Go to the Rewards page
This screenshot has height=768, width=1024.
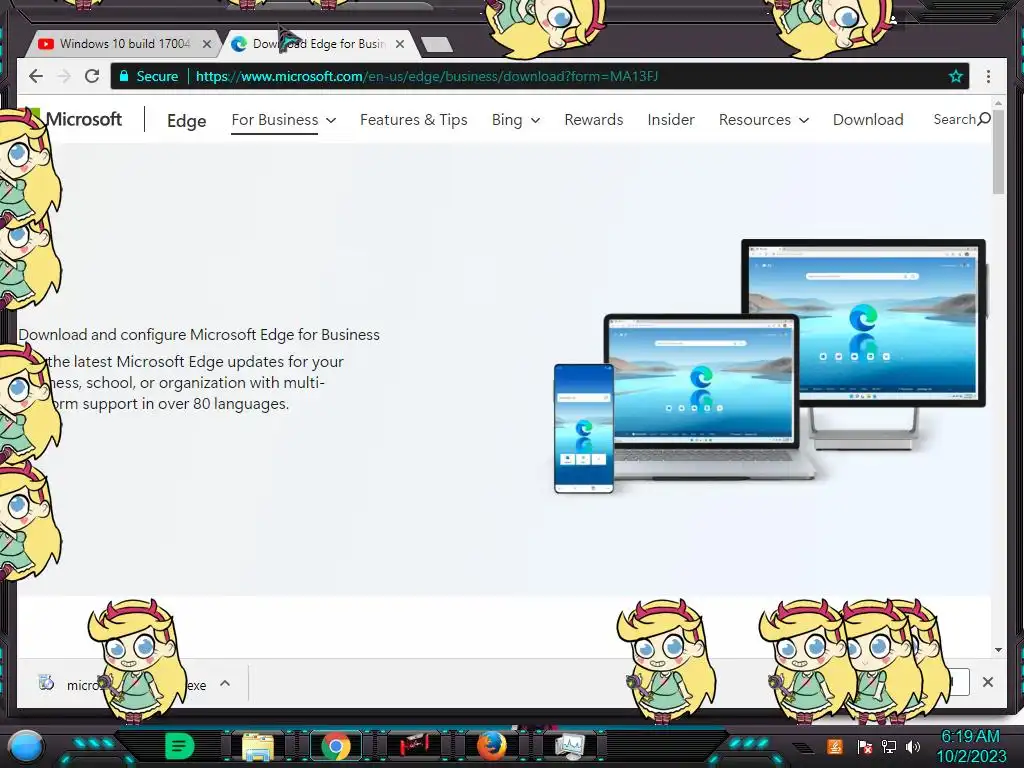594,120
